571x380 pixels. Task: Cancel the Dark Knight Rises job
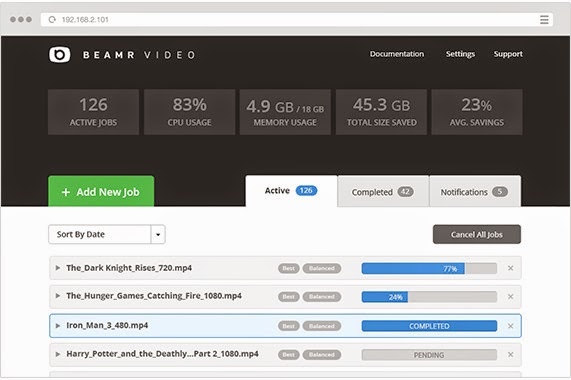[x=511, y=268]
